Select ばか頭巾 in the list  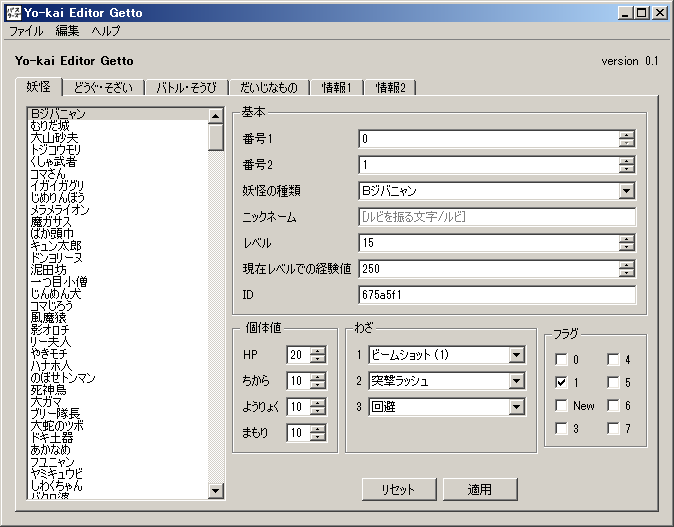(x=118, y=233)
